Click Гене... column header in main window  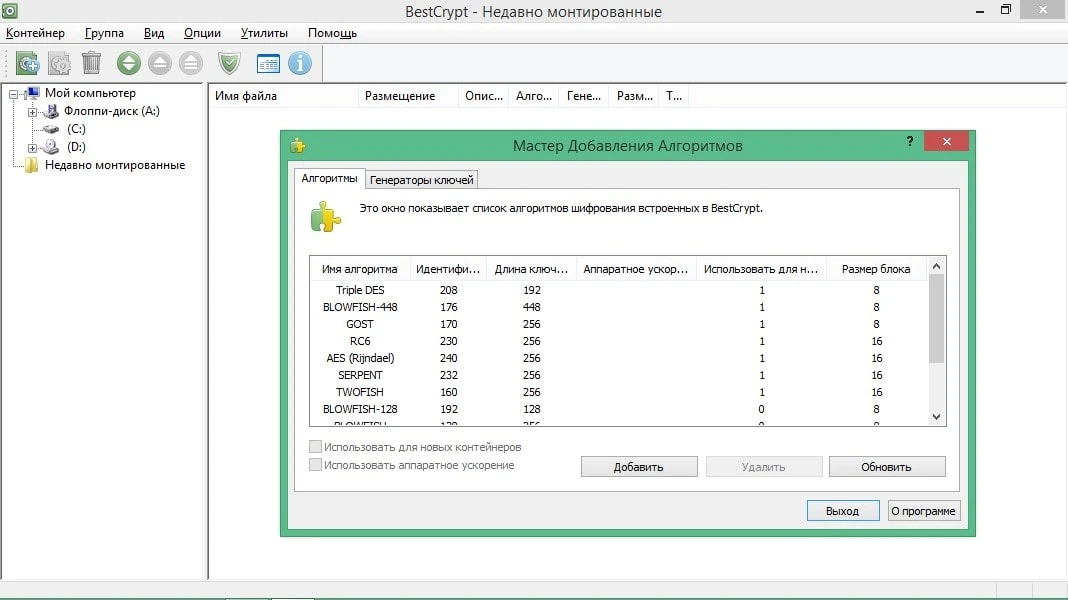pos(584,96)
